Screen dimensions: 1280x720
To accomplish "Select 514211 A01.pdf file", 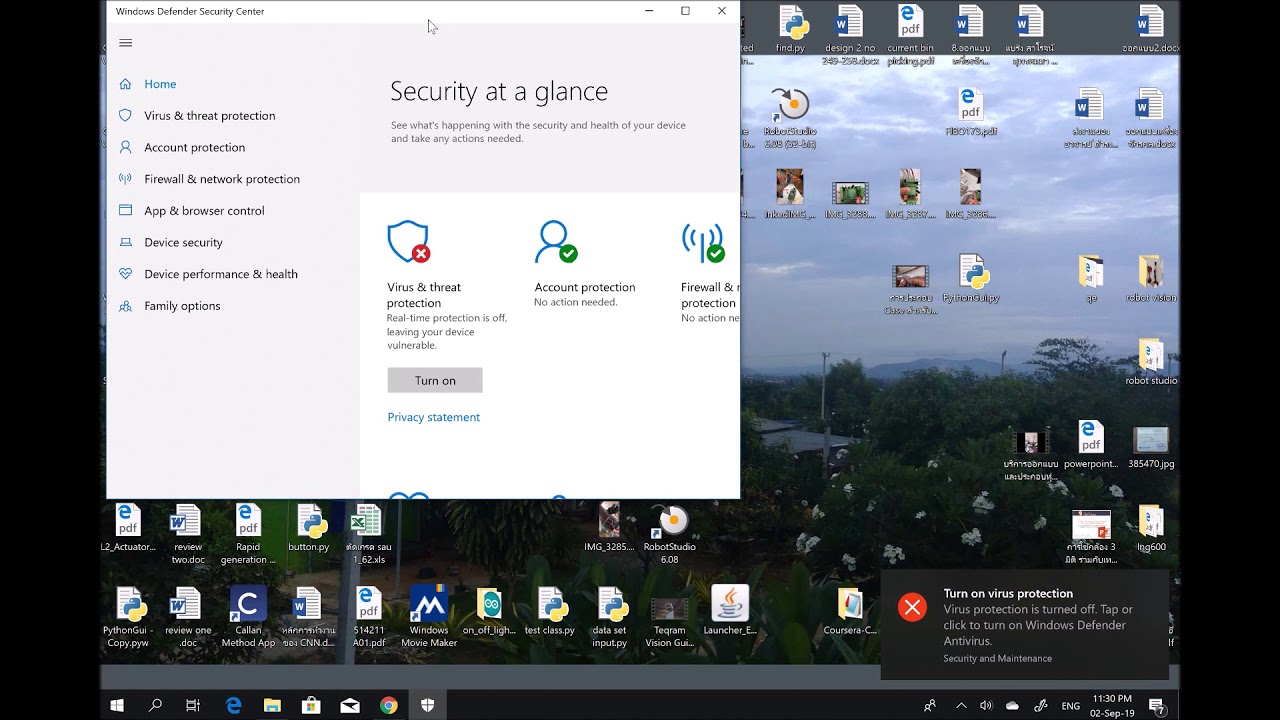I will pos(368,615).
